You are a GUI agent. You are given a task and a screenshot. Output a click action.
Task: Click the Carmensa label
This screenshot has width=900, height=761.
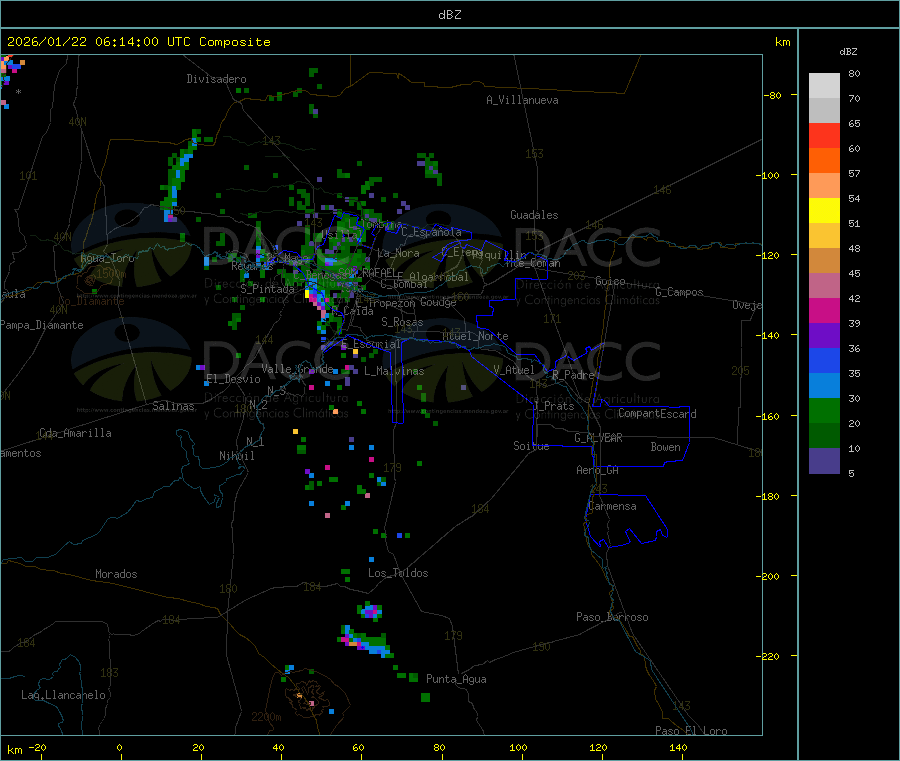click(612, 506)
